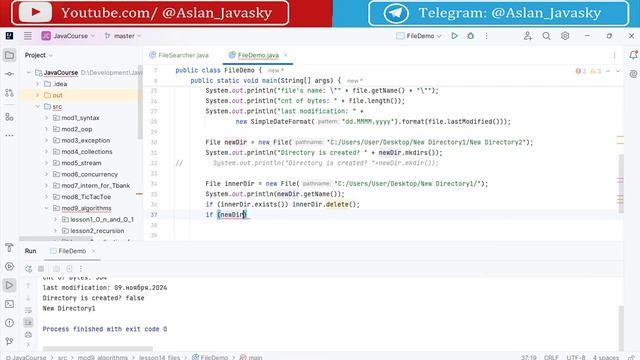Select the Run tab label

pos(30,251)
